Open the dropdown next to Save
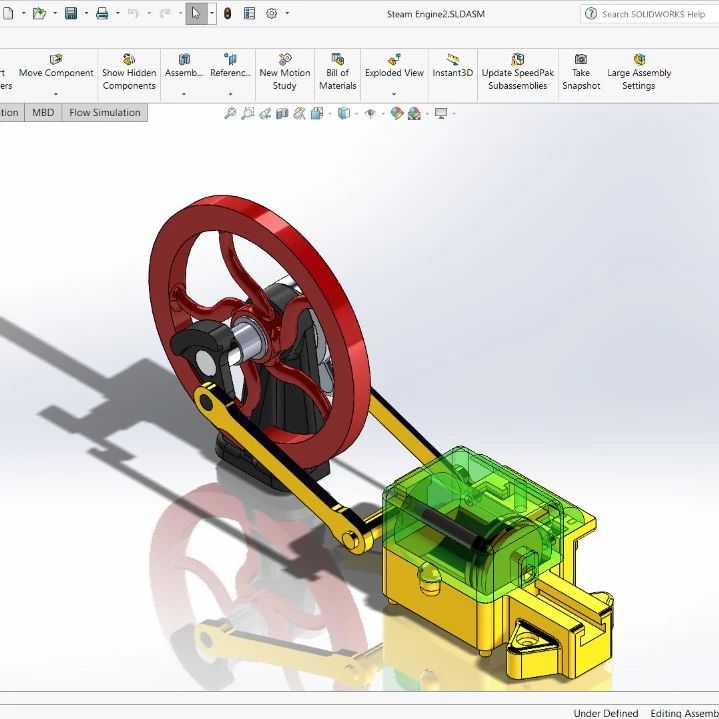Screen dimensions: 719x719 click(86, 13)
